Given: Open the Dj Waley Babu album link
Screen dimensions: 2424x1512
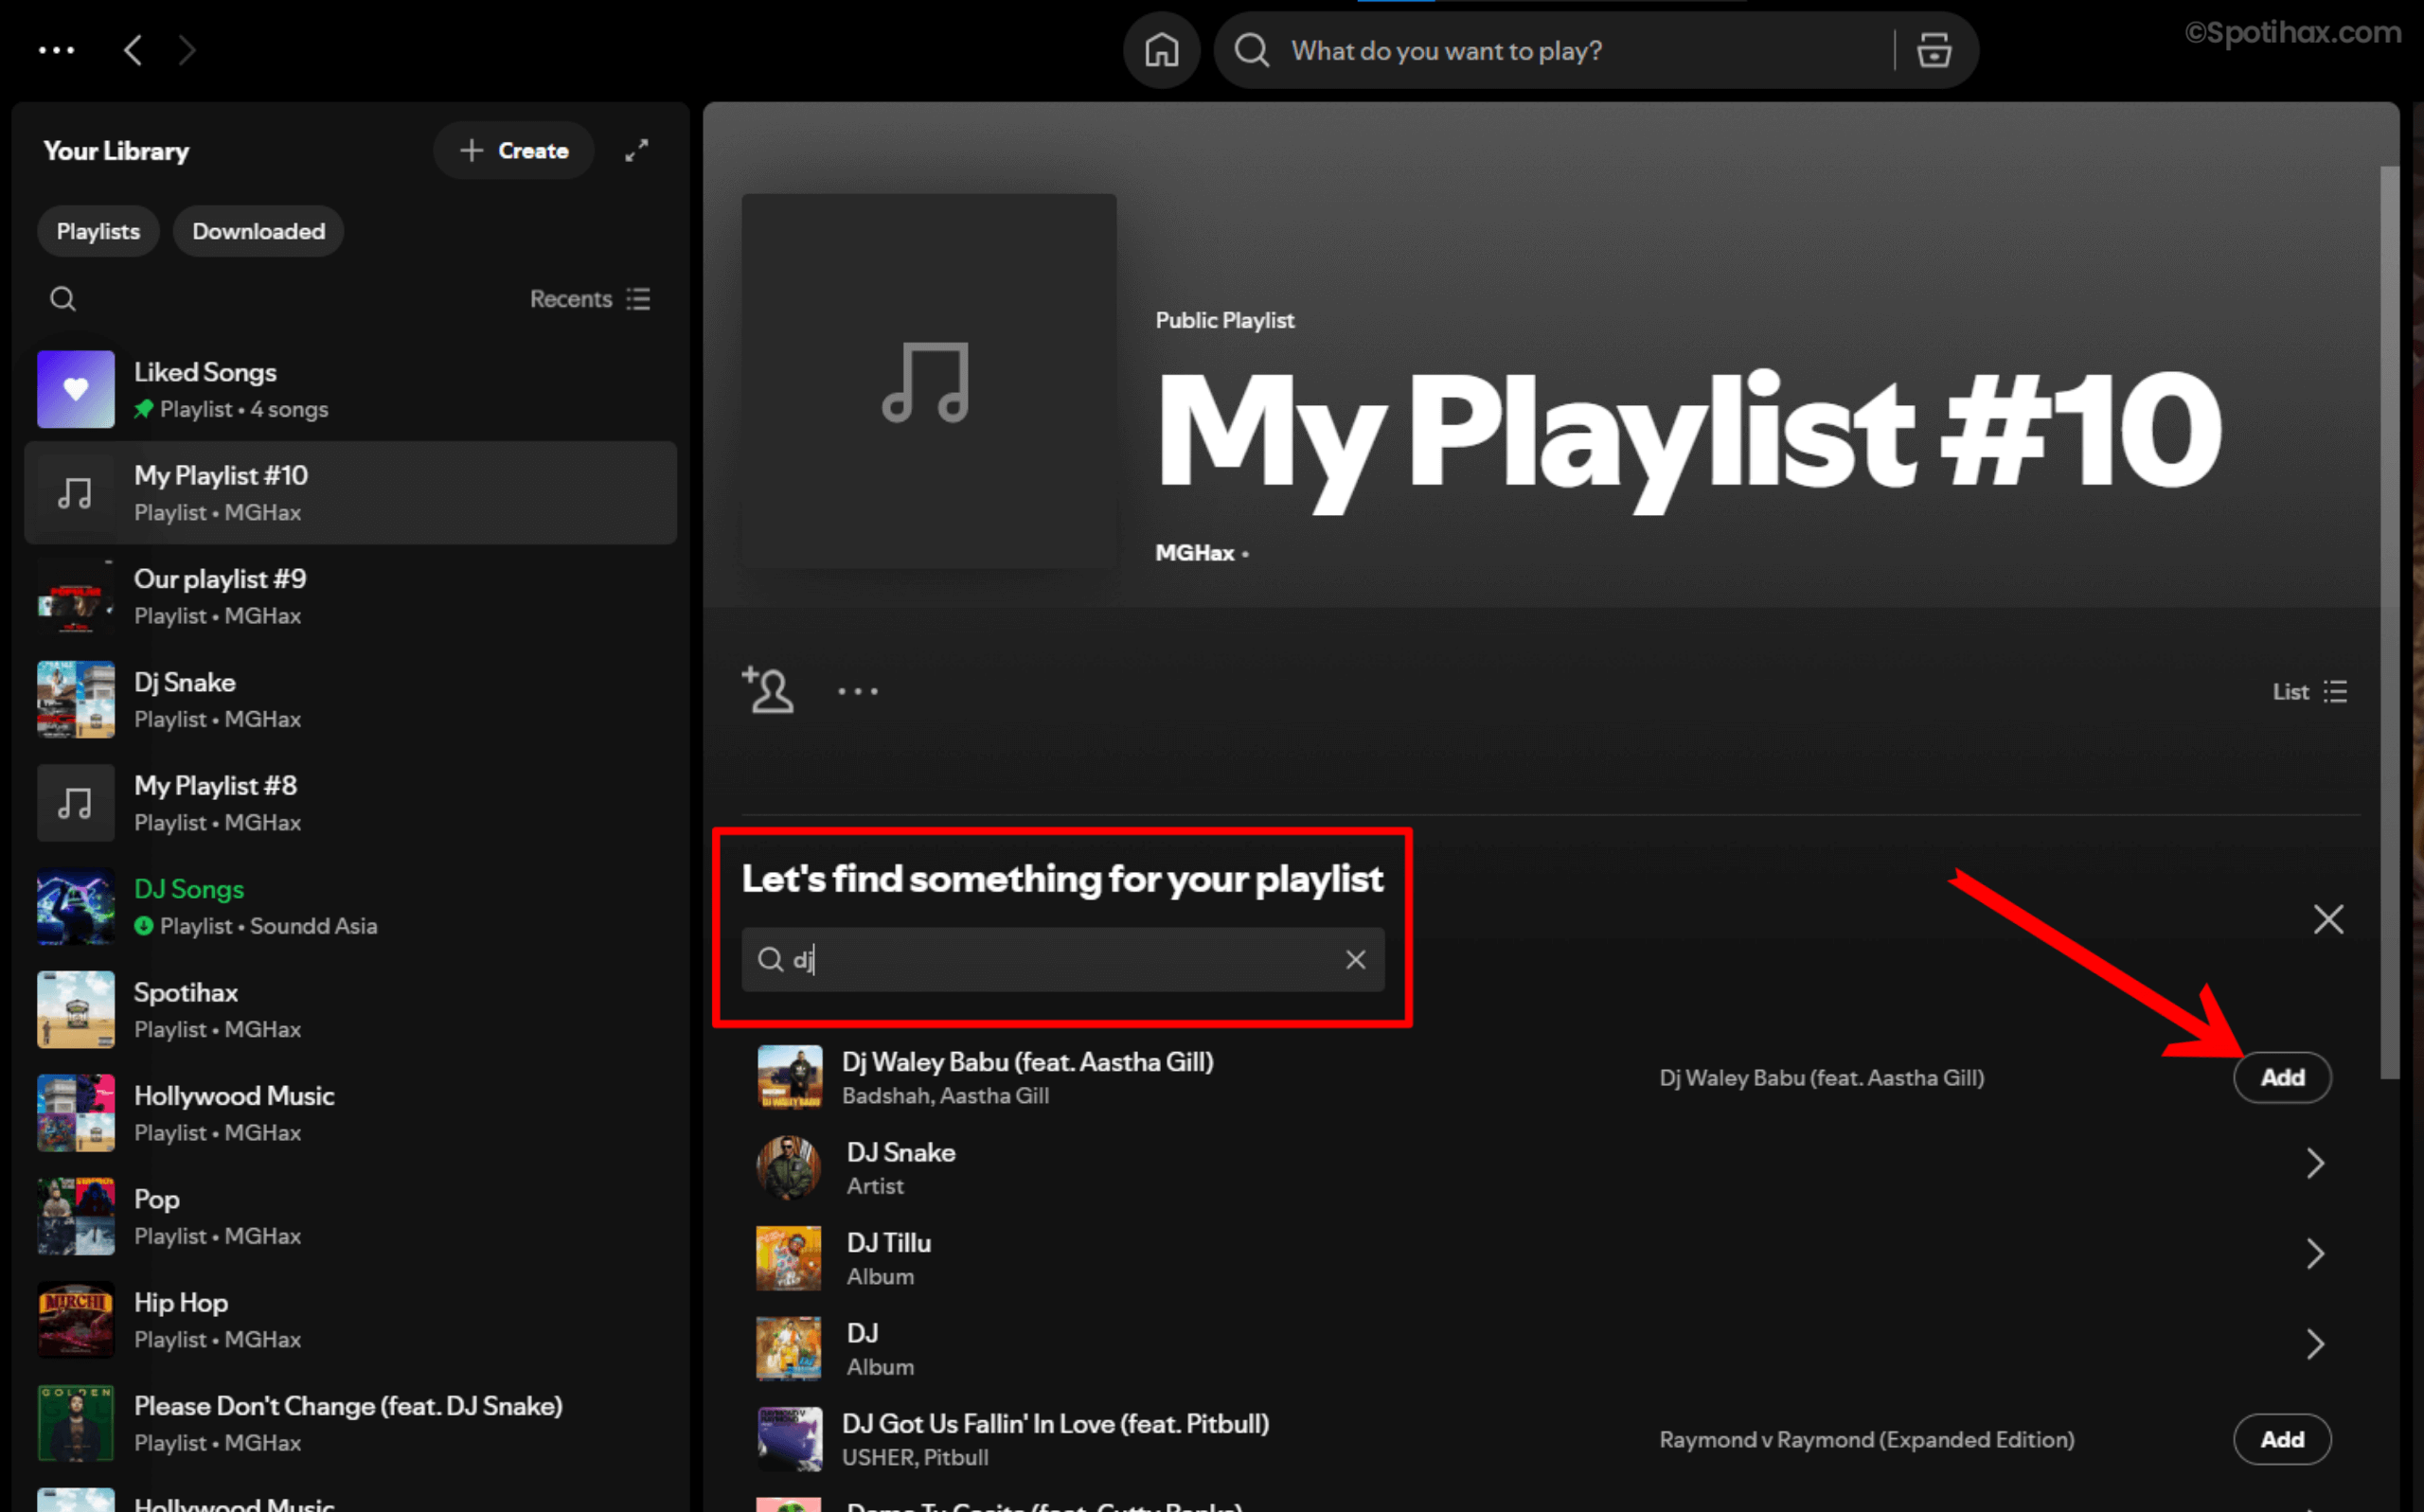Looking at the screenshot, I should click(1821, 1078).
